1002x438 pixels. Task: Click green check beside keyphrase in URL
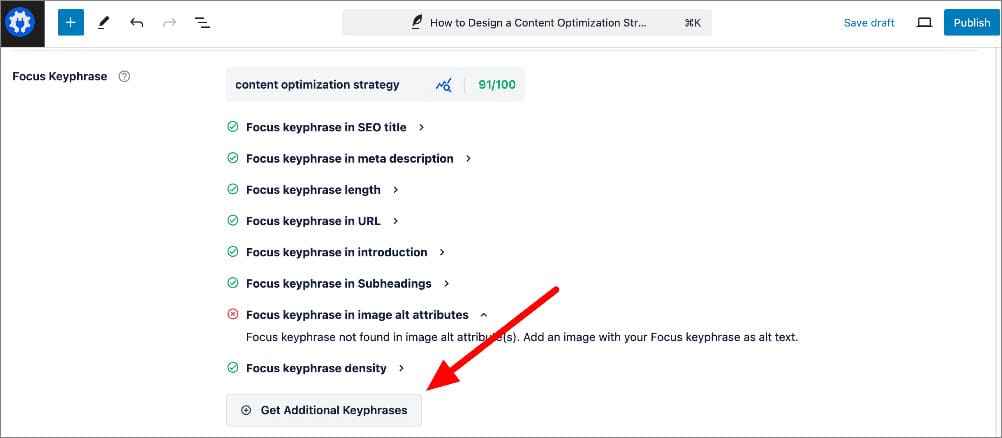click(x=233, y=221)
